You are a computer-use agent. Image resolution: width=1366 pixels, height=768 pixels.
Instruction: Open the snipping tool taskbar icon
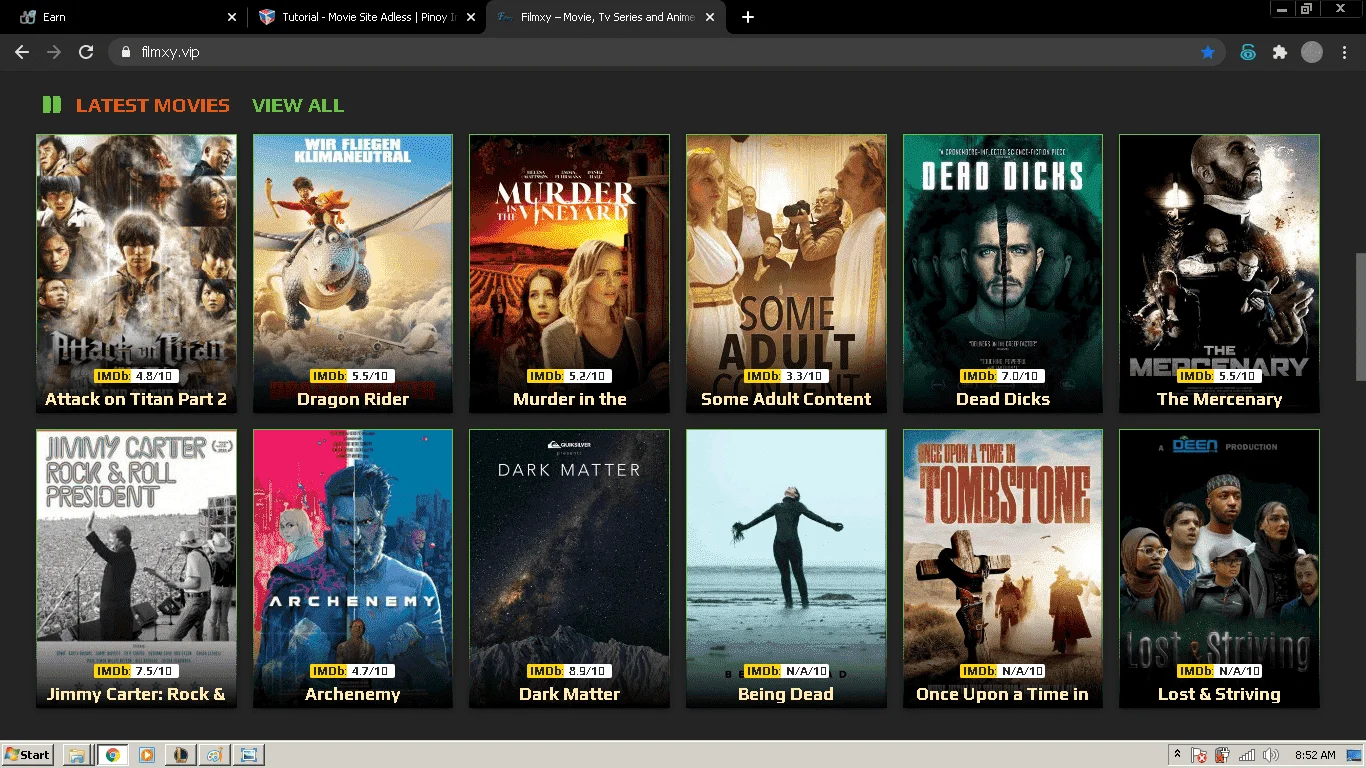249,755
